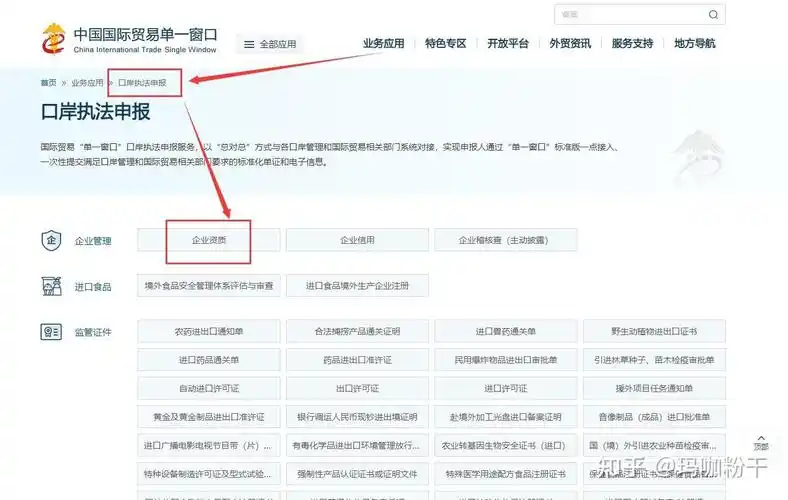Open 音像制品（成品）进口批准单
The image size is (788, 500).
(654, 417)
